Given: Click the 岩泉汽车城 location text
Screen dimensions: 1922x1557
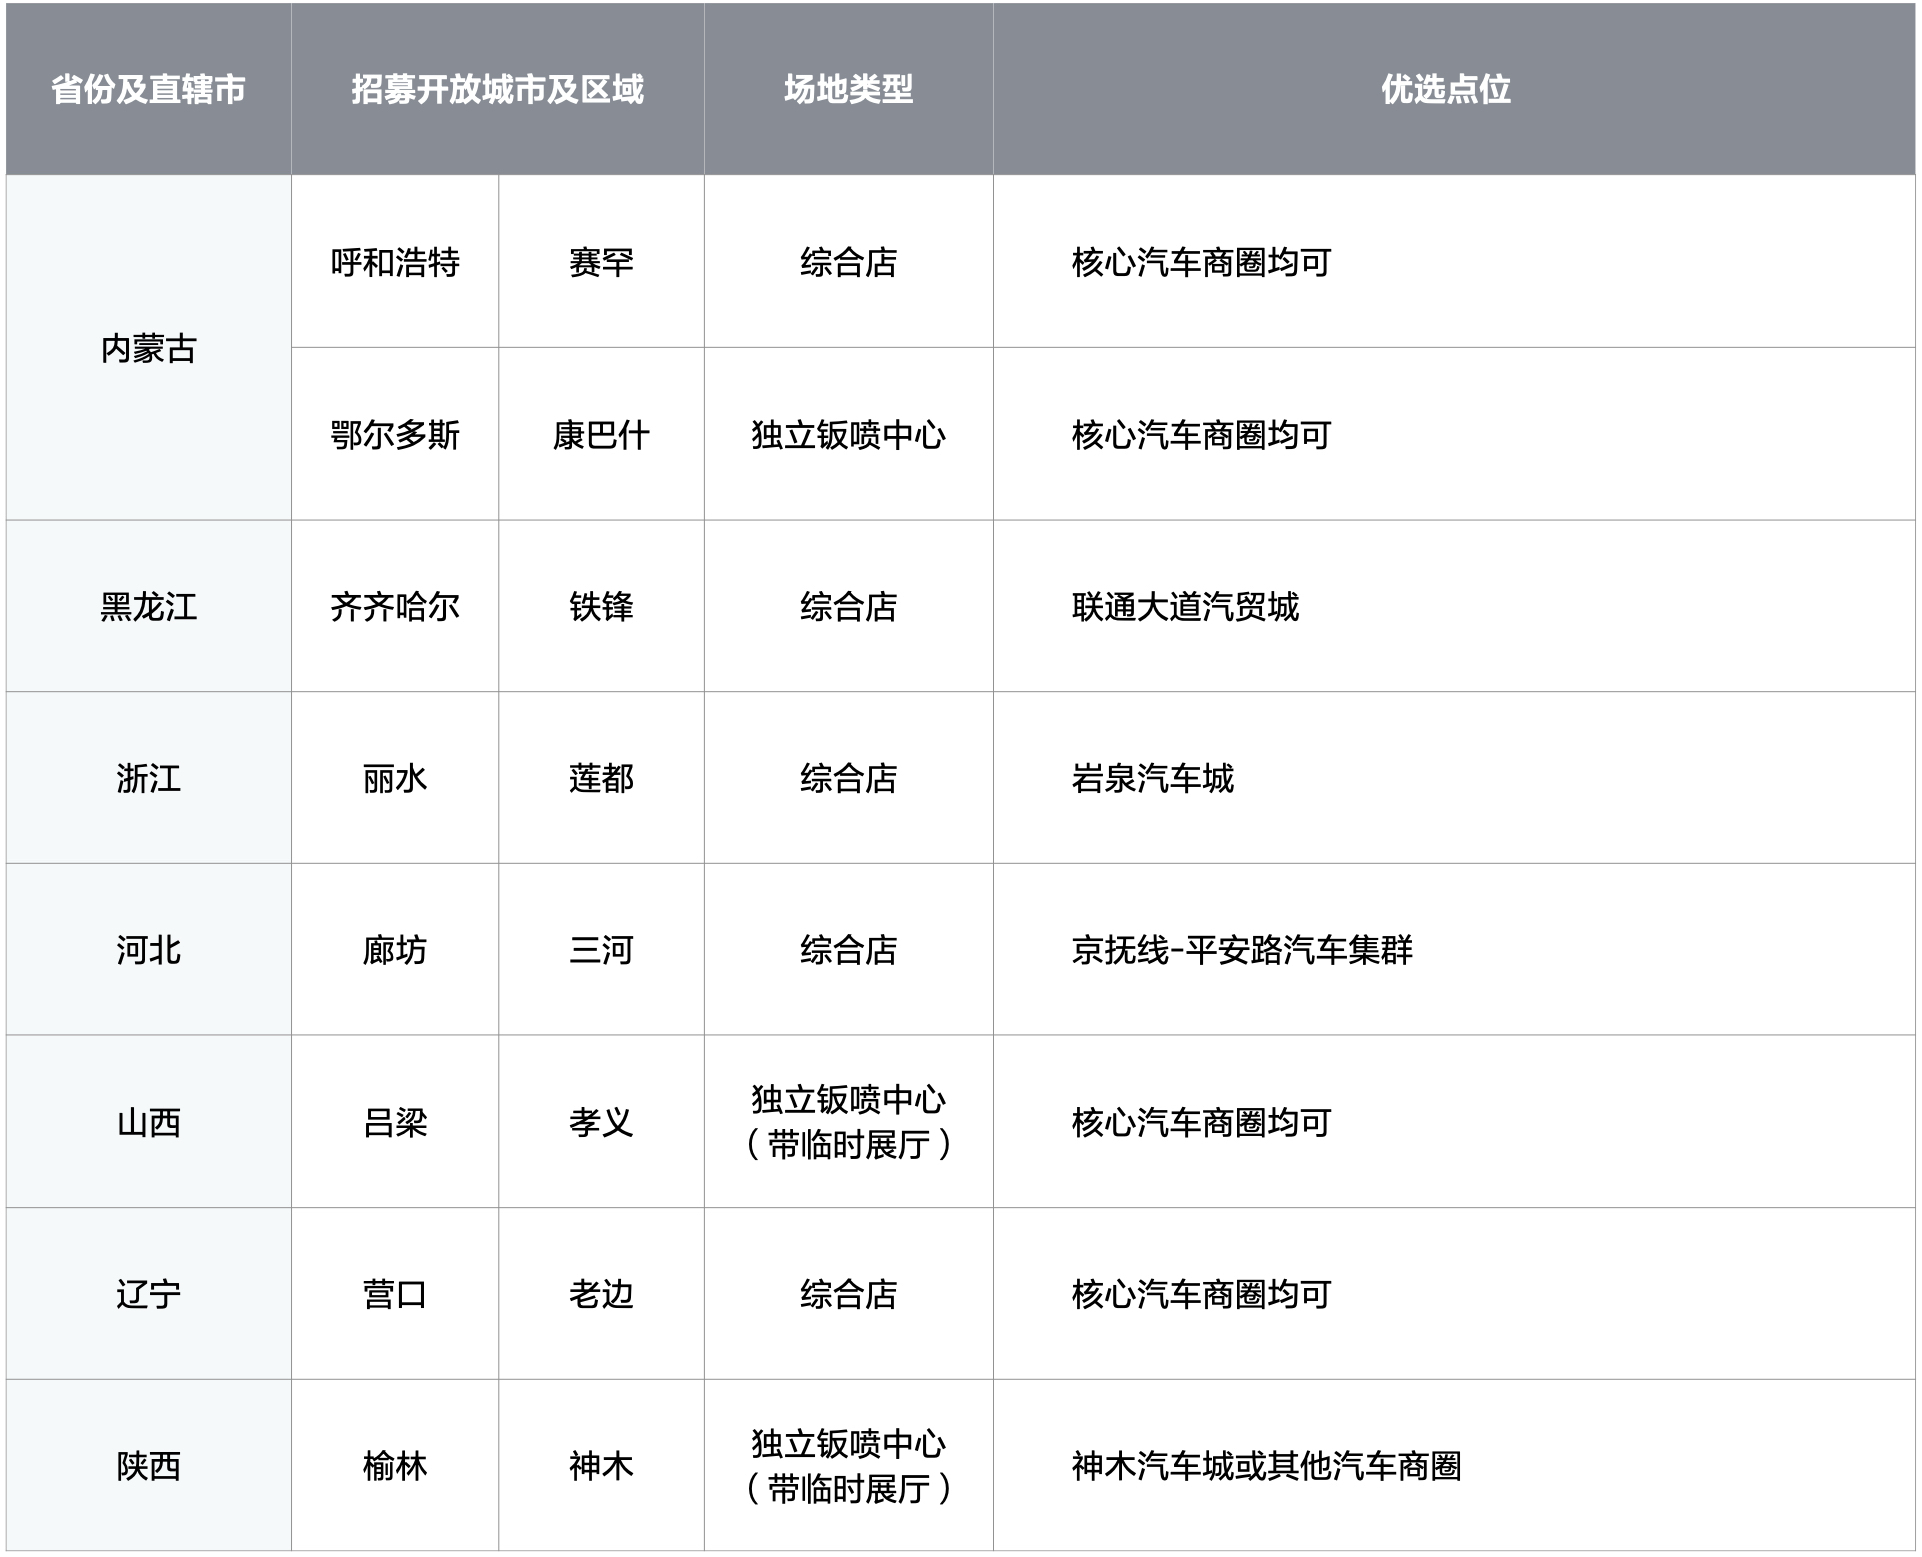Looking at the screenshot, I should point(1152,779).
